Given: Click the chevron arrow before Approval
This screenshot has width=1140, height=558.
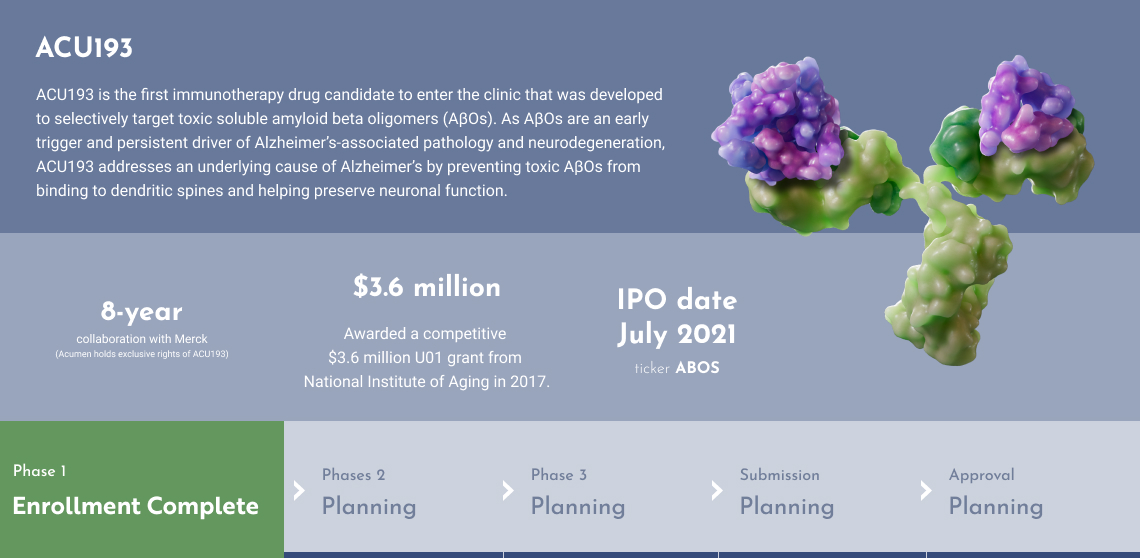Looking at the screenshot, I should [x=926, y=490].
